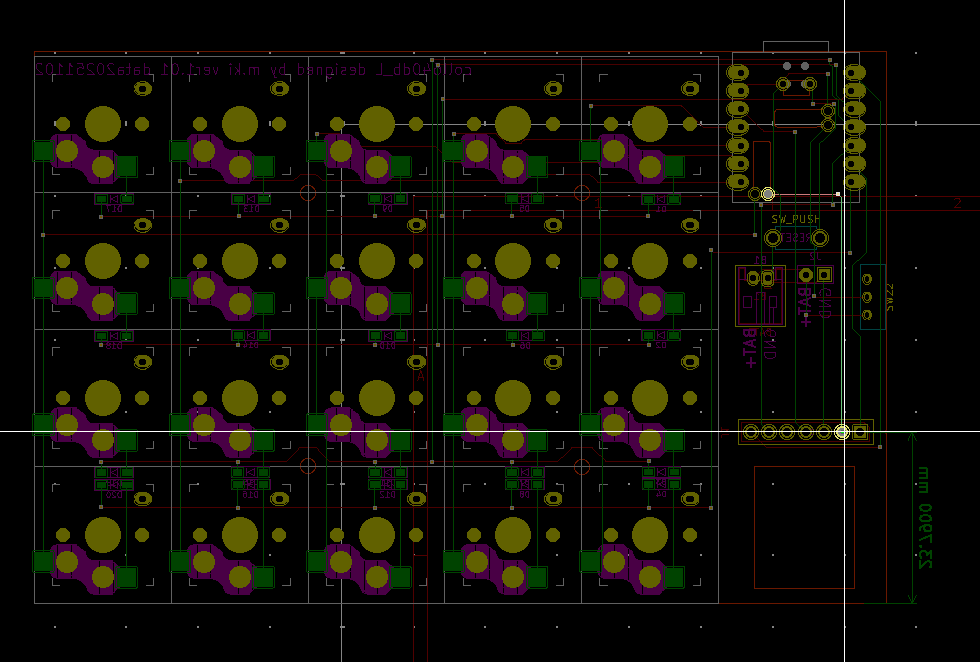Select the D13 diode footprint
Viewport: 980px width, 662px height.
[x=250, y=198]
